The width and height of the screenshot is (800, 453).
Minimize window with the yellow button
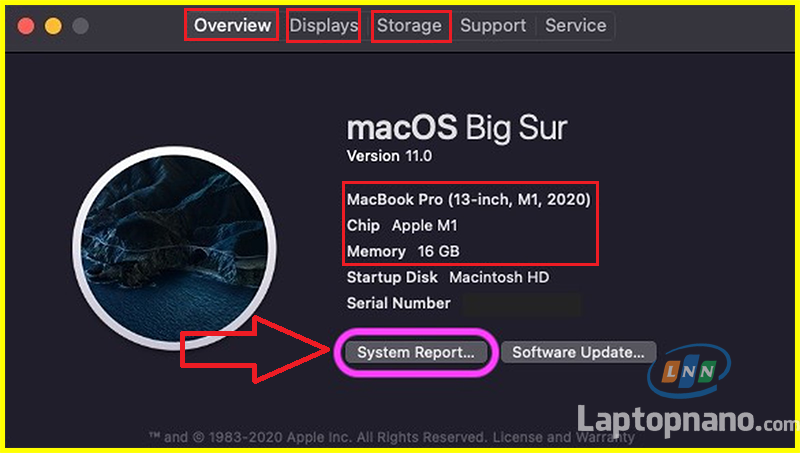coord(52,26)
